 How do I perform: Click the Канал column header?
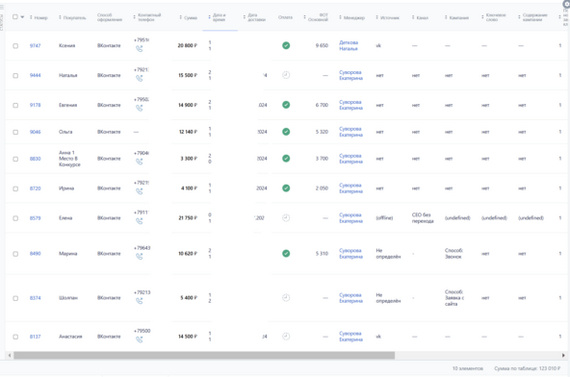pos(422,17)
